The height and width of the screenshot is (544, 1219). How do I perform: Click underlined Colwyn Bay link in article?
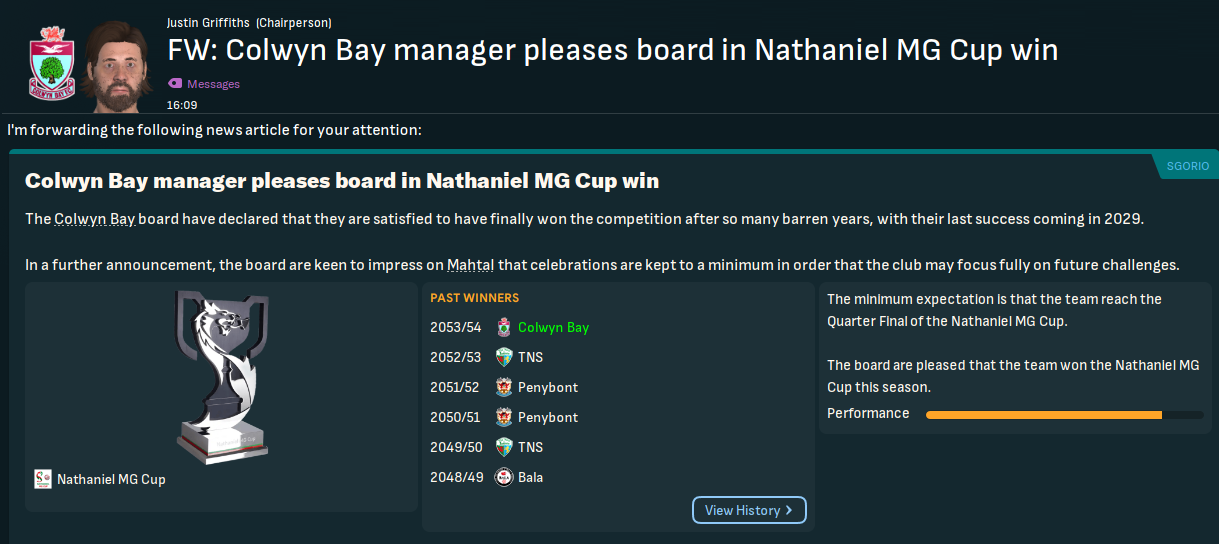click(x=95, y=219)
